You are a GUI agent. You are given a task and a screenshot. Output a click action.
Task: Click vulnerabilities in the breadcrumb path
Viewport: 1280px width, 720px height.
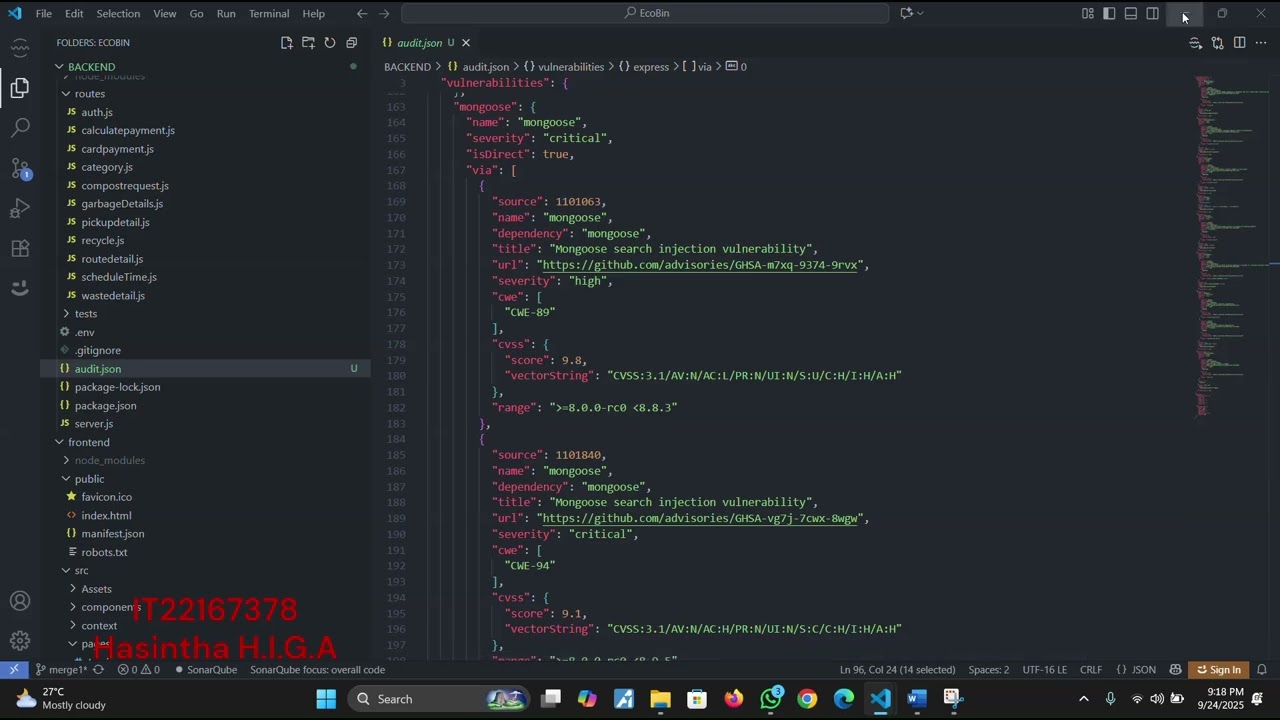pos(571,67)
